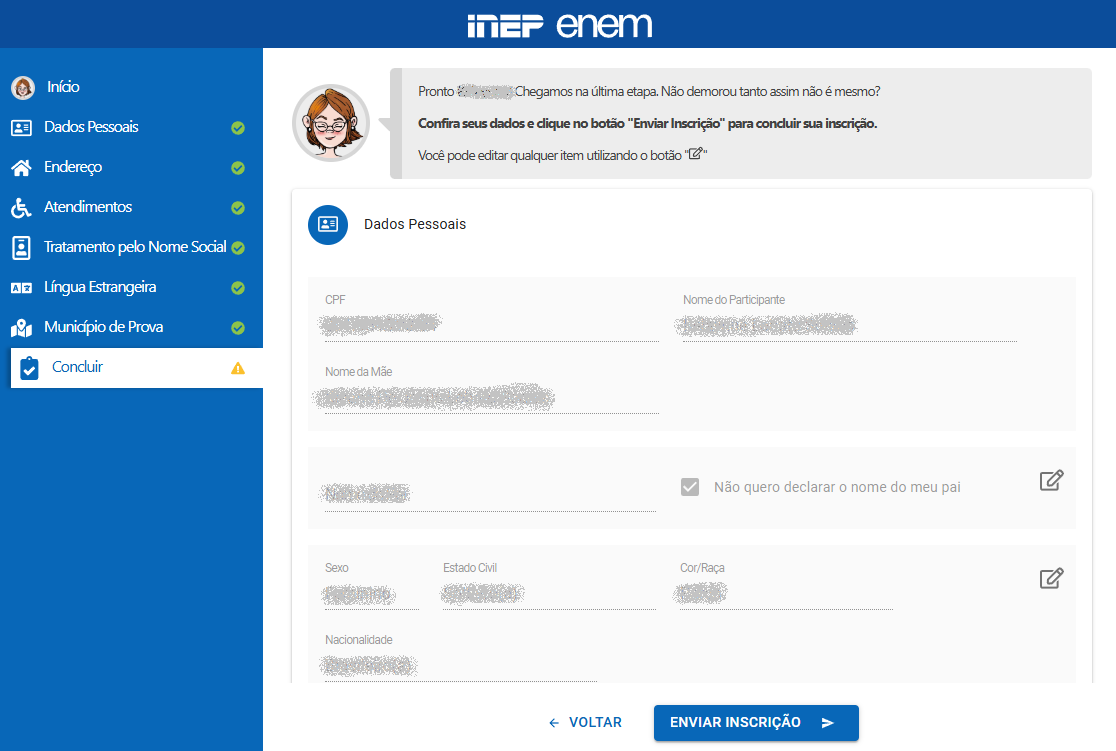The height and width of the screenshot is (751, 1116).
Task: Click the VOLTAR link
Action: pos(586,722)
